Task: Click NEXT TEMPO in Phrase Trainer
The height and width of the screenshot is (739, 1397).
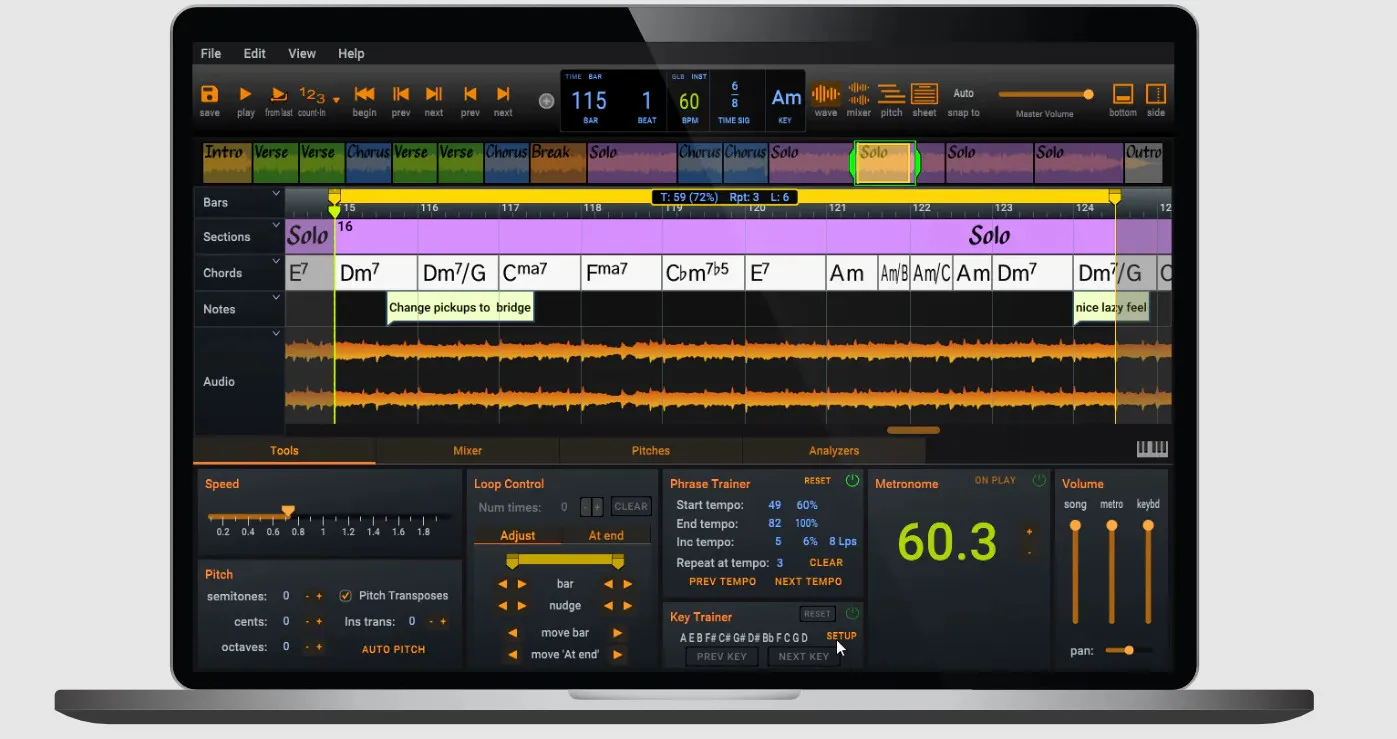Action: point(808,582)
